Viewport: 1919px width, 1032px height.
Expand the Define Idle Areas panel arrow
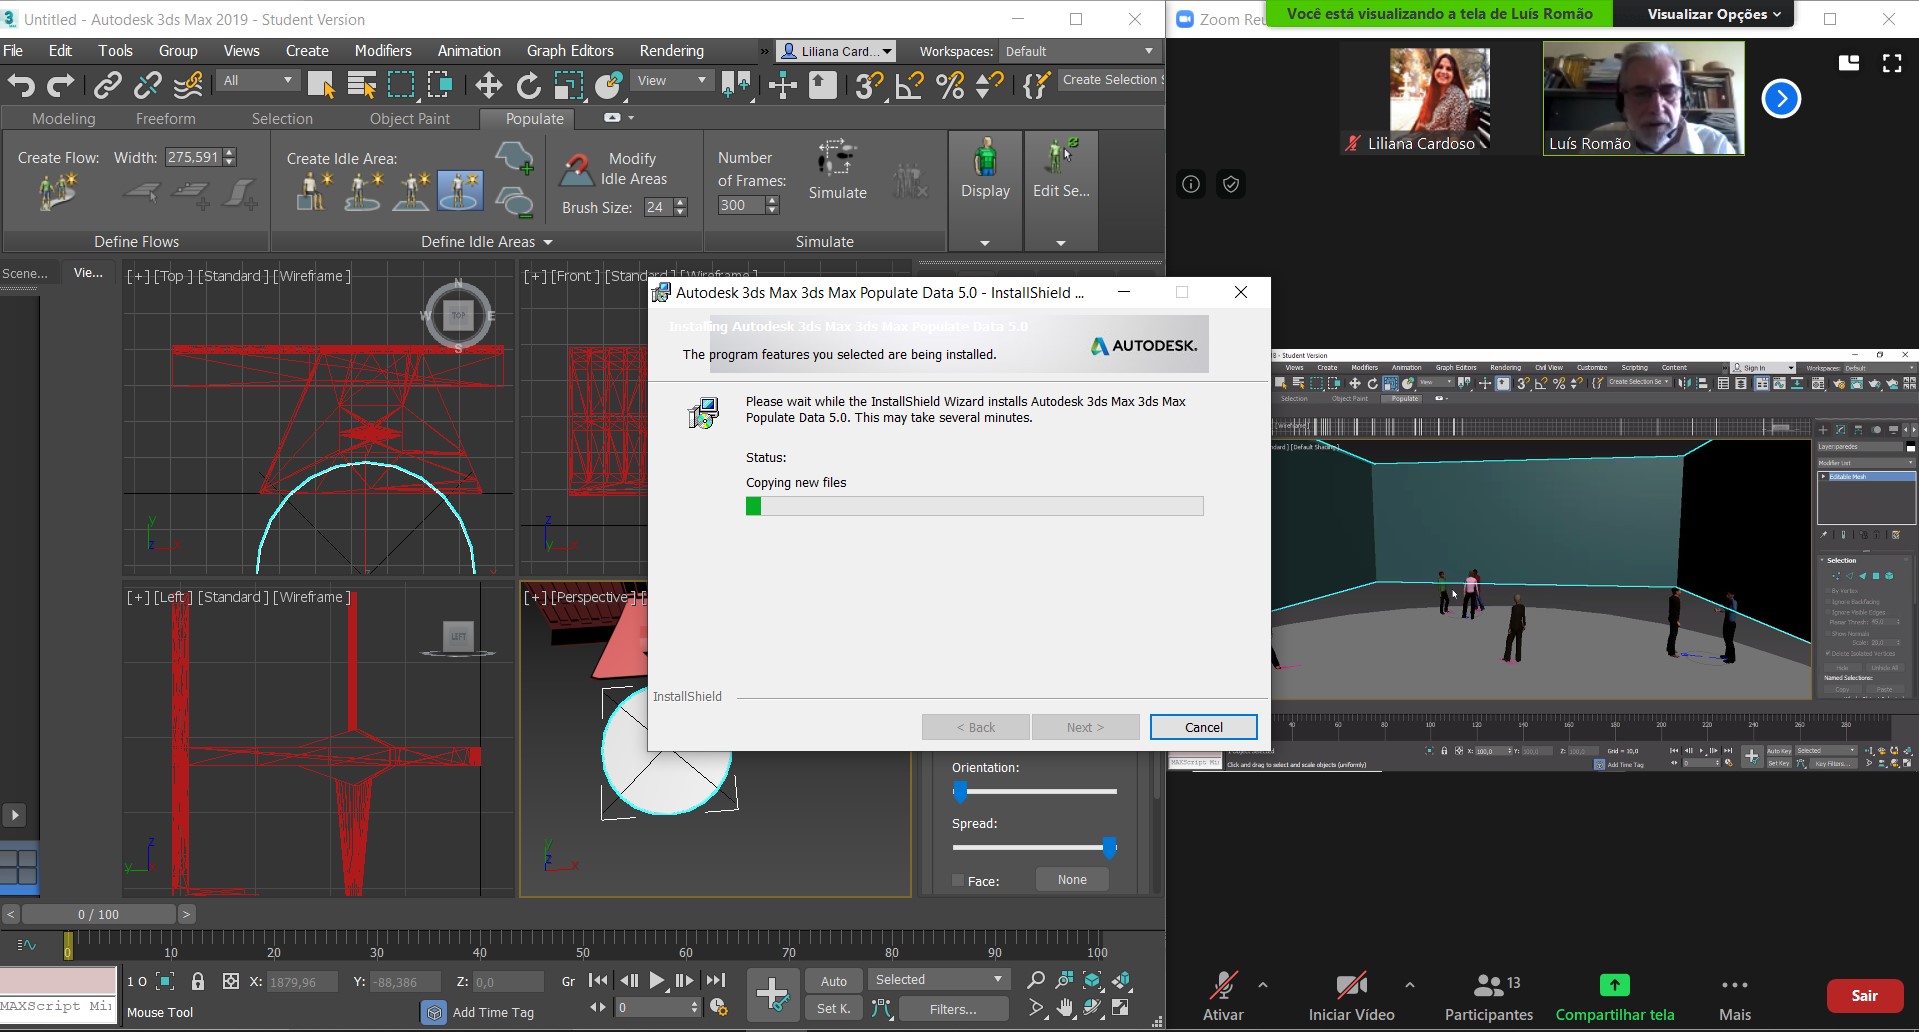pos(548,242)
